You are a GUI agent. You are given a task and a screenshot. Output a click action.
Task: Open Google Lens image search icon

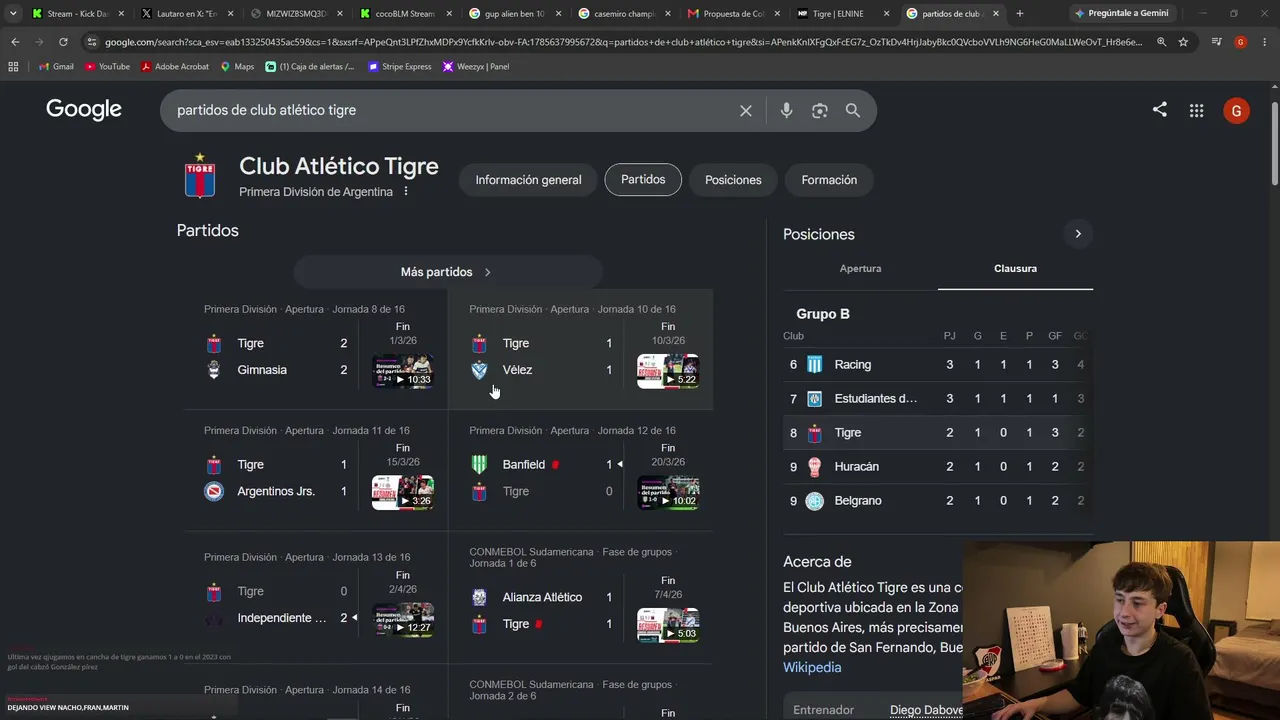tap(820, 111)
